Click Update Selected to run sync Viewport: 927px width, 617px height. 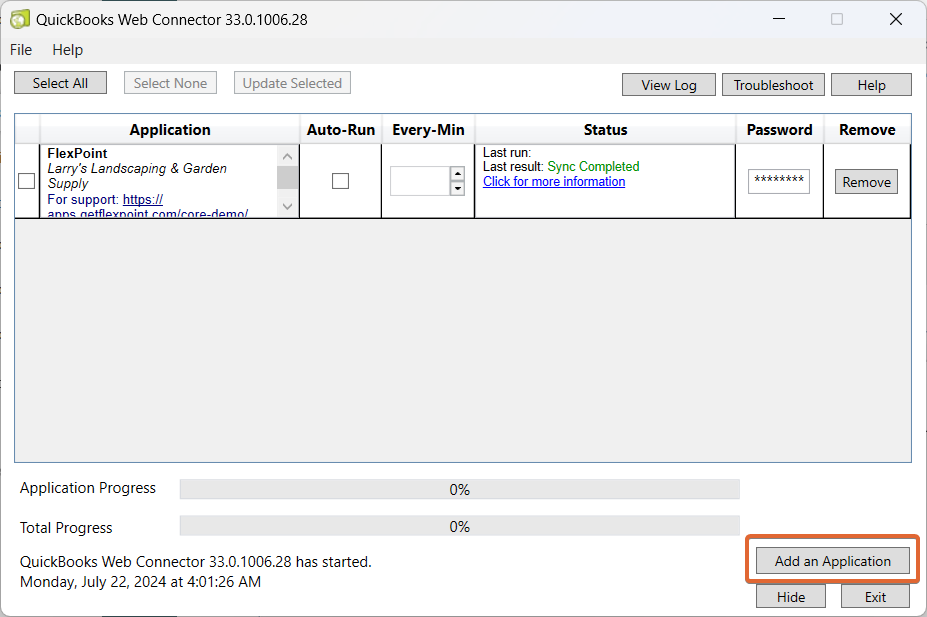pos(292,82)
